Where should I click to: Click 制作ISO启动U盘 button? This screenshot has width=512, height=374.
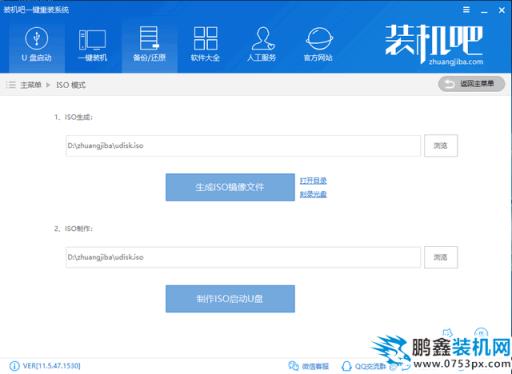pos(230,299)
